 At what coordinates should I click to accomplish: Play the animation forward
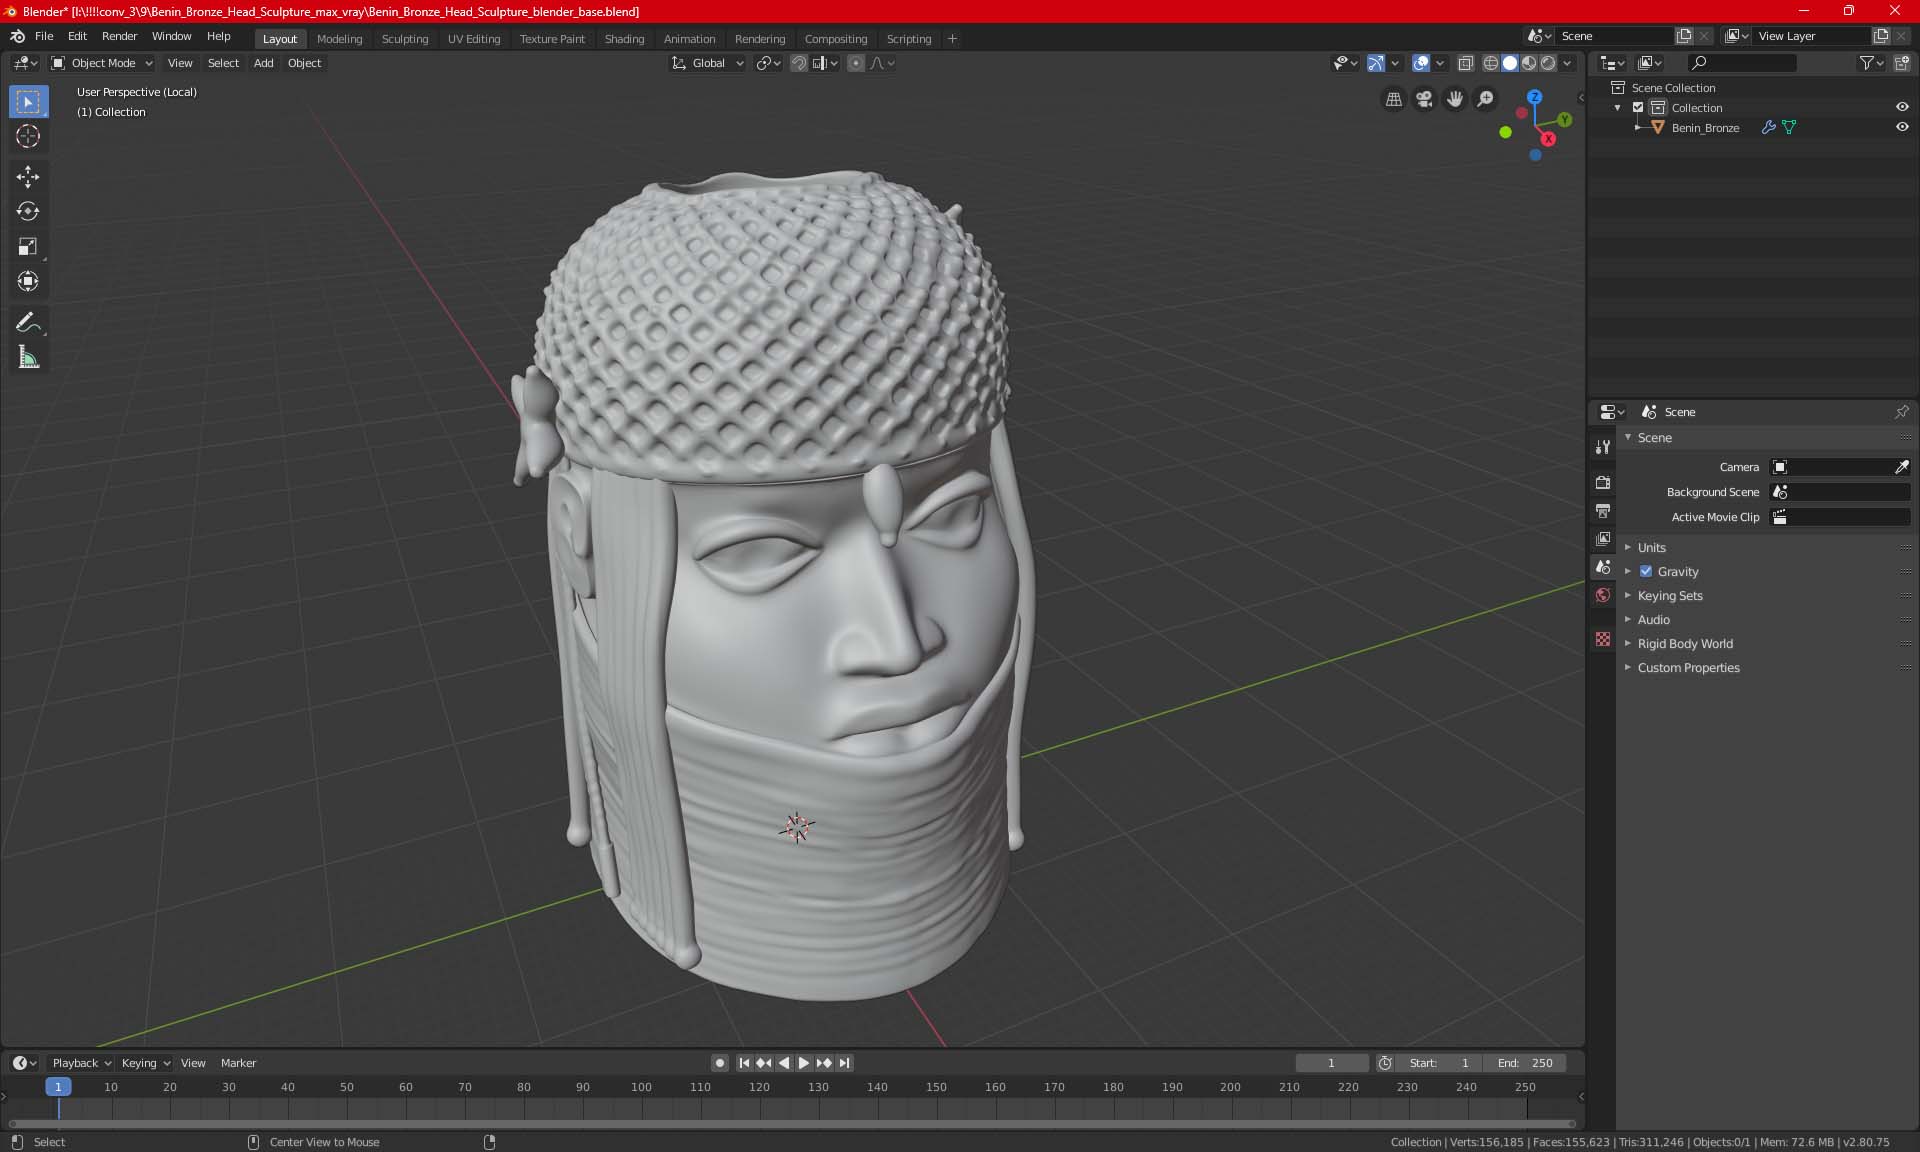tap(803, 1063)
